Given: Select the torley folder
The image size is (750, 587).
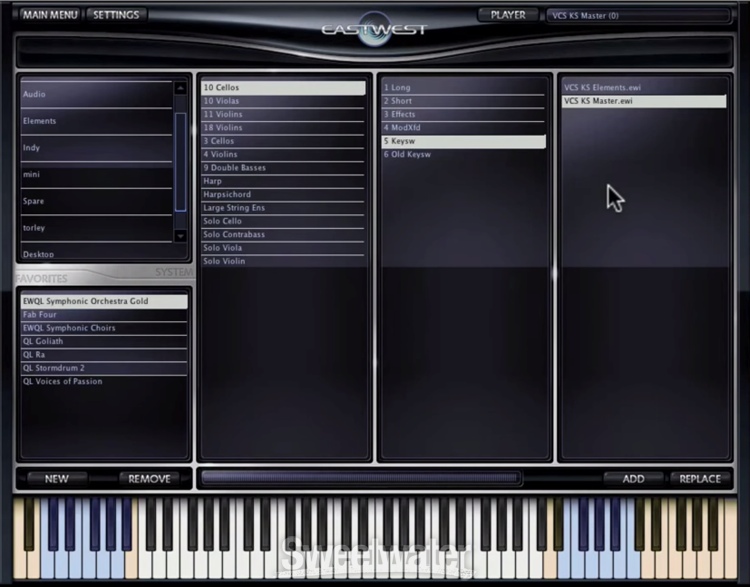Looking at the screenshot, I should pos(96,228).
